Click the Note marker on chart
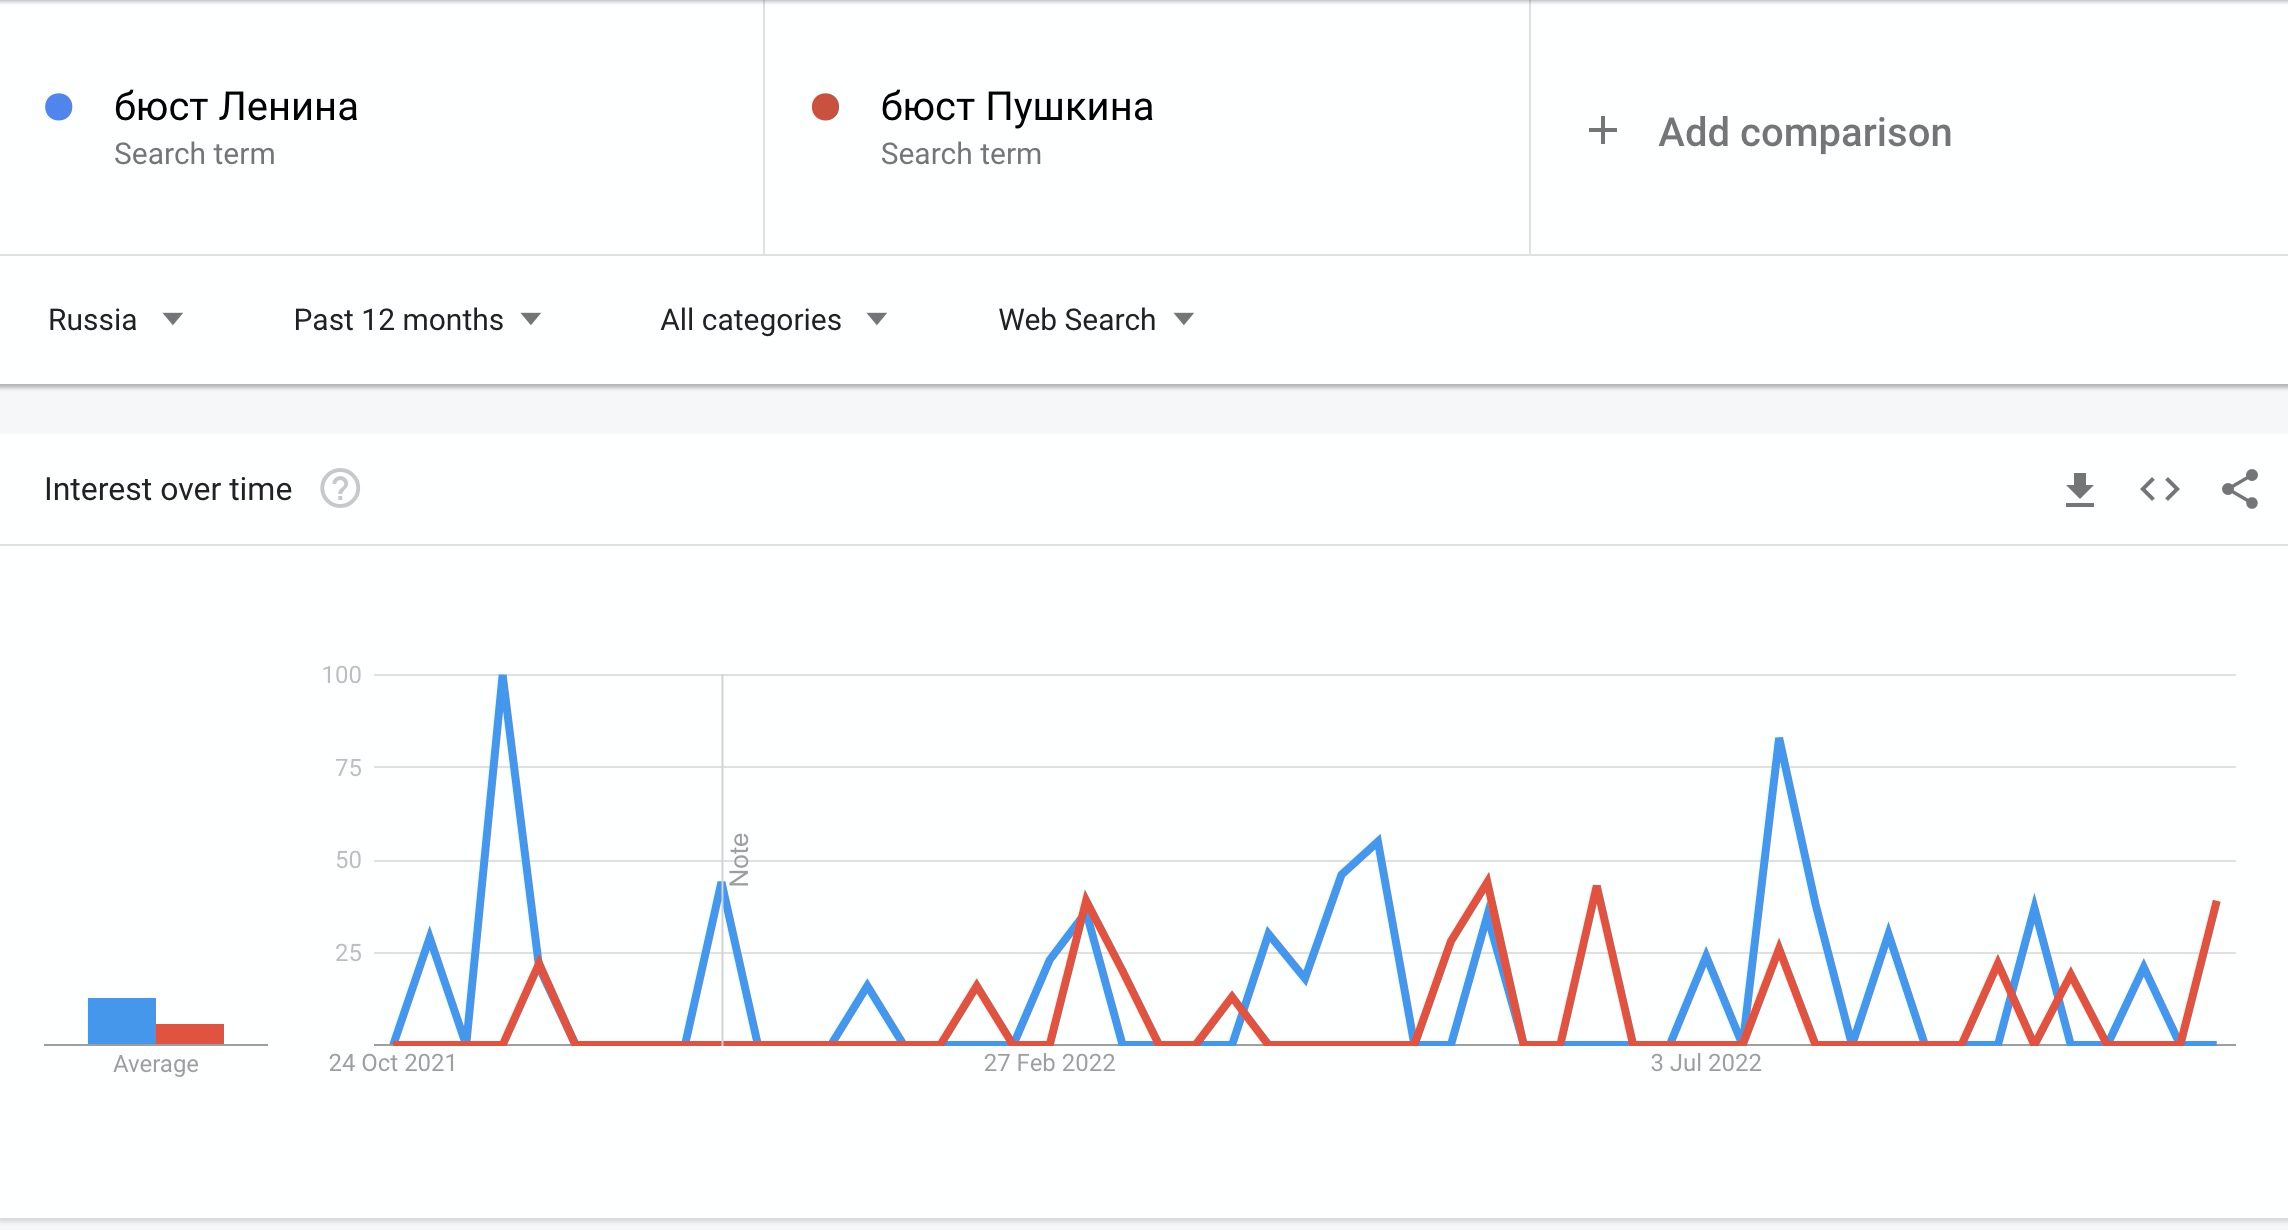This screenshot has height=1230, width=2288. click(x=739, y=860)
